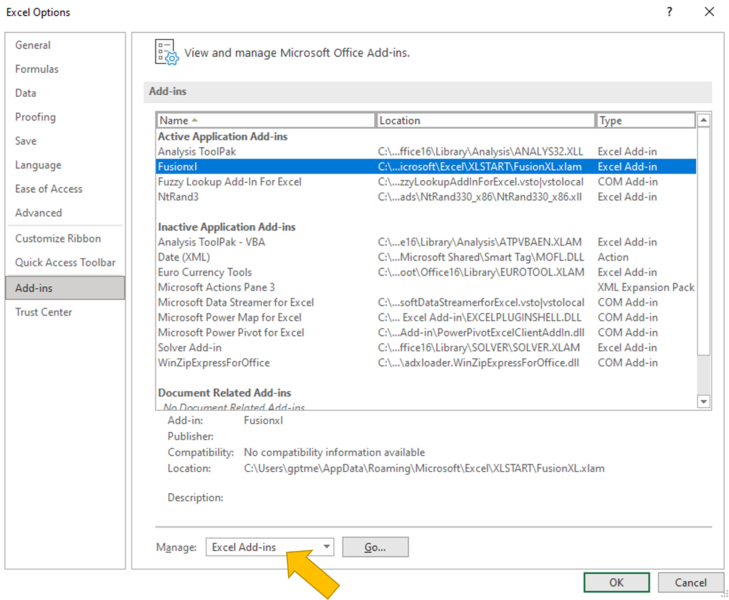
Task: Select Microsoft Power Map for Excel
Action: 426,317
